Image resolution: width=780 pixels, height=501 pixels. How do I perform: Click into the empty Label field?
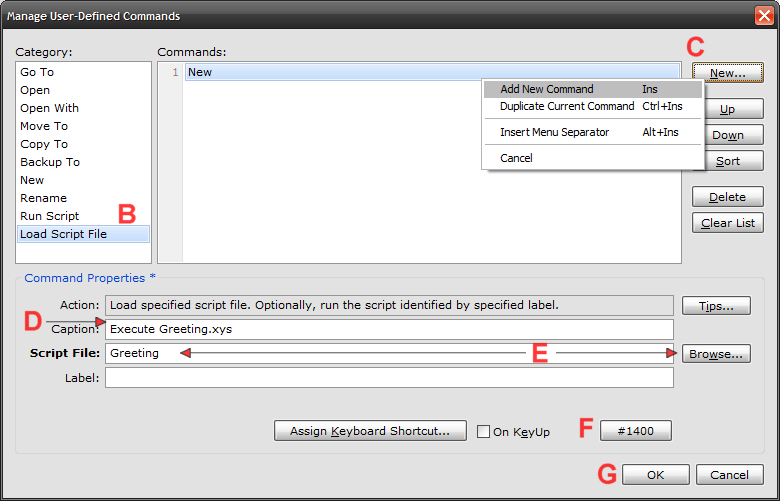tap(390, 378)
